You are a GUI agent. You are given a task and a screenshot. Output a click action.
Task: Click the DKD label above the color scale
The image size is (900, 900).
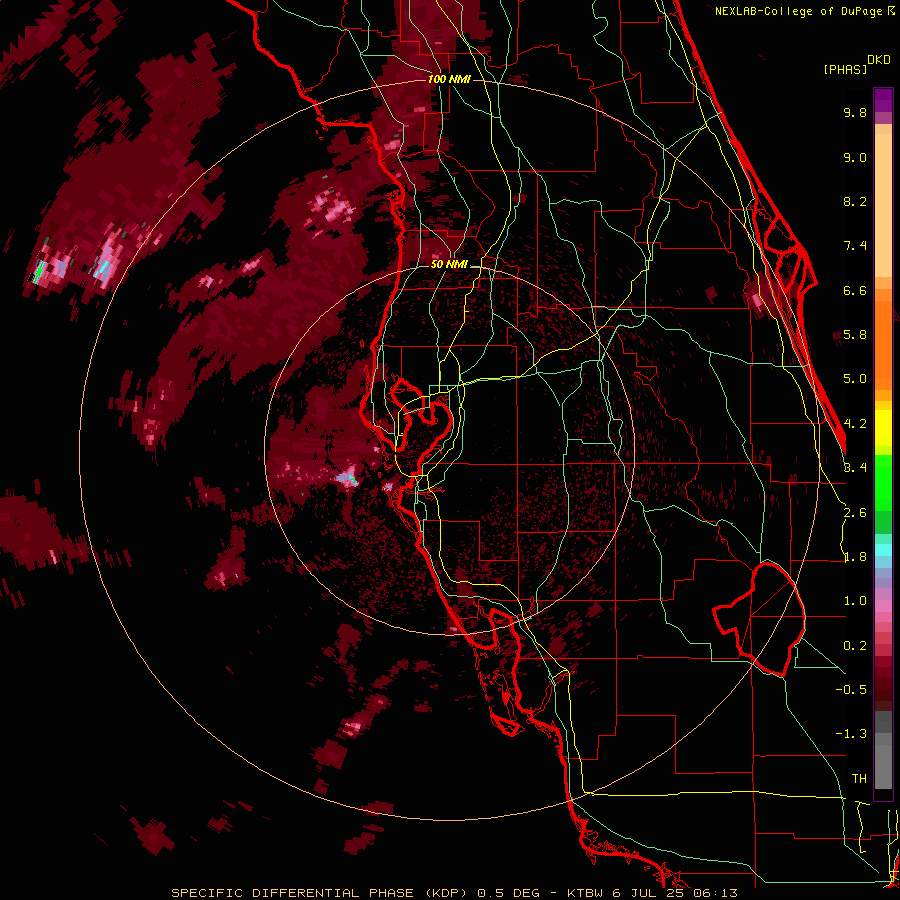pos(879,60)
